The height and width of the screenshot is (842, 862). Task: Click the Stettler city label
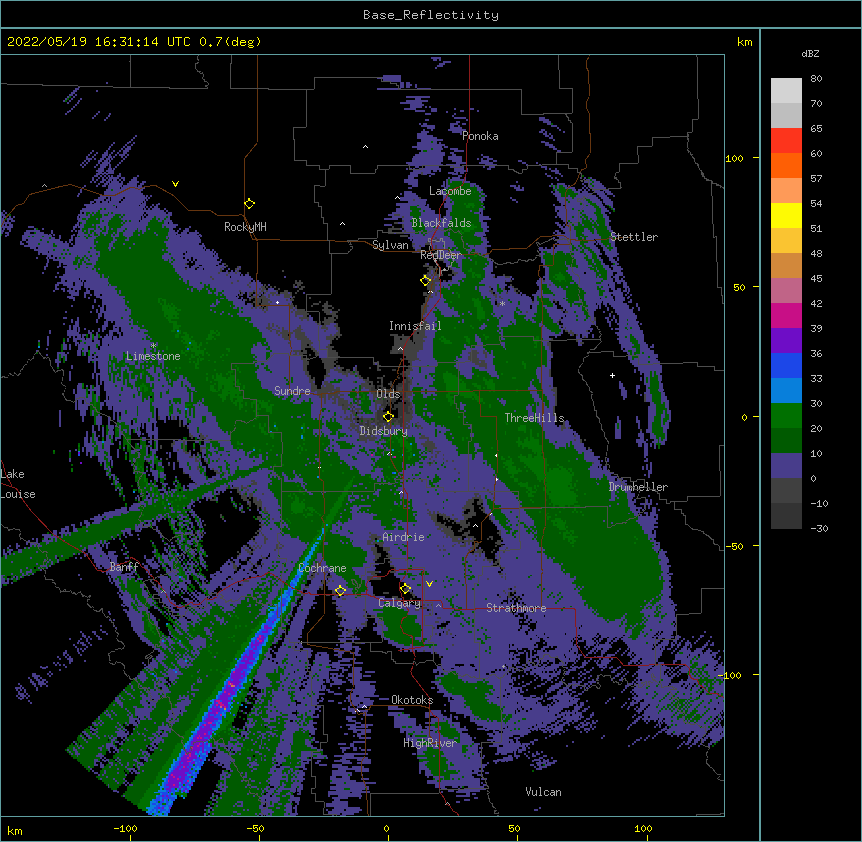(634, 237)
